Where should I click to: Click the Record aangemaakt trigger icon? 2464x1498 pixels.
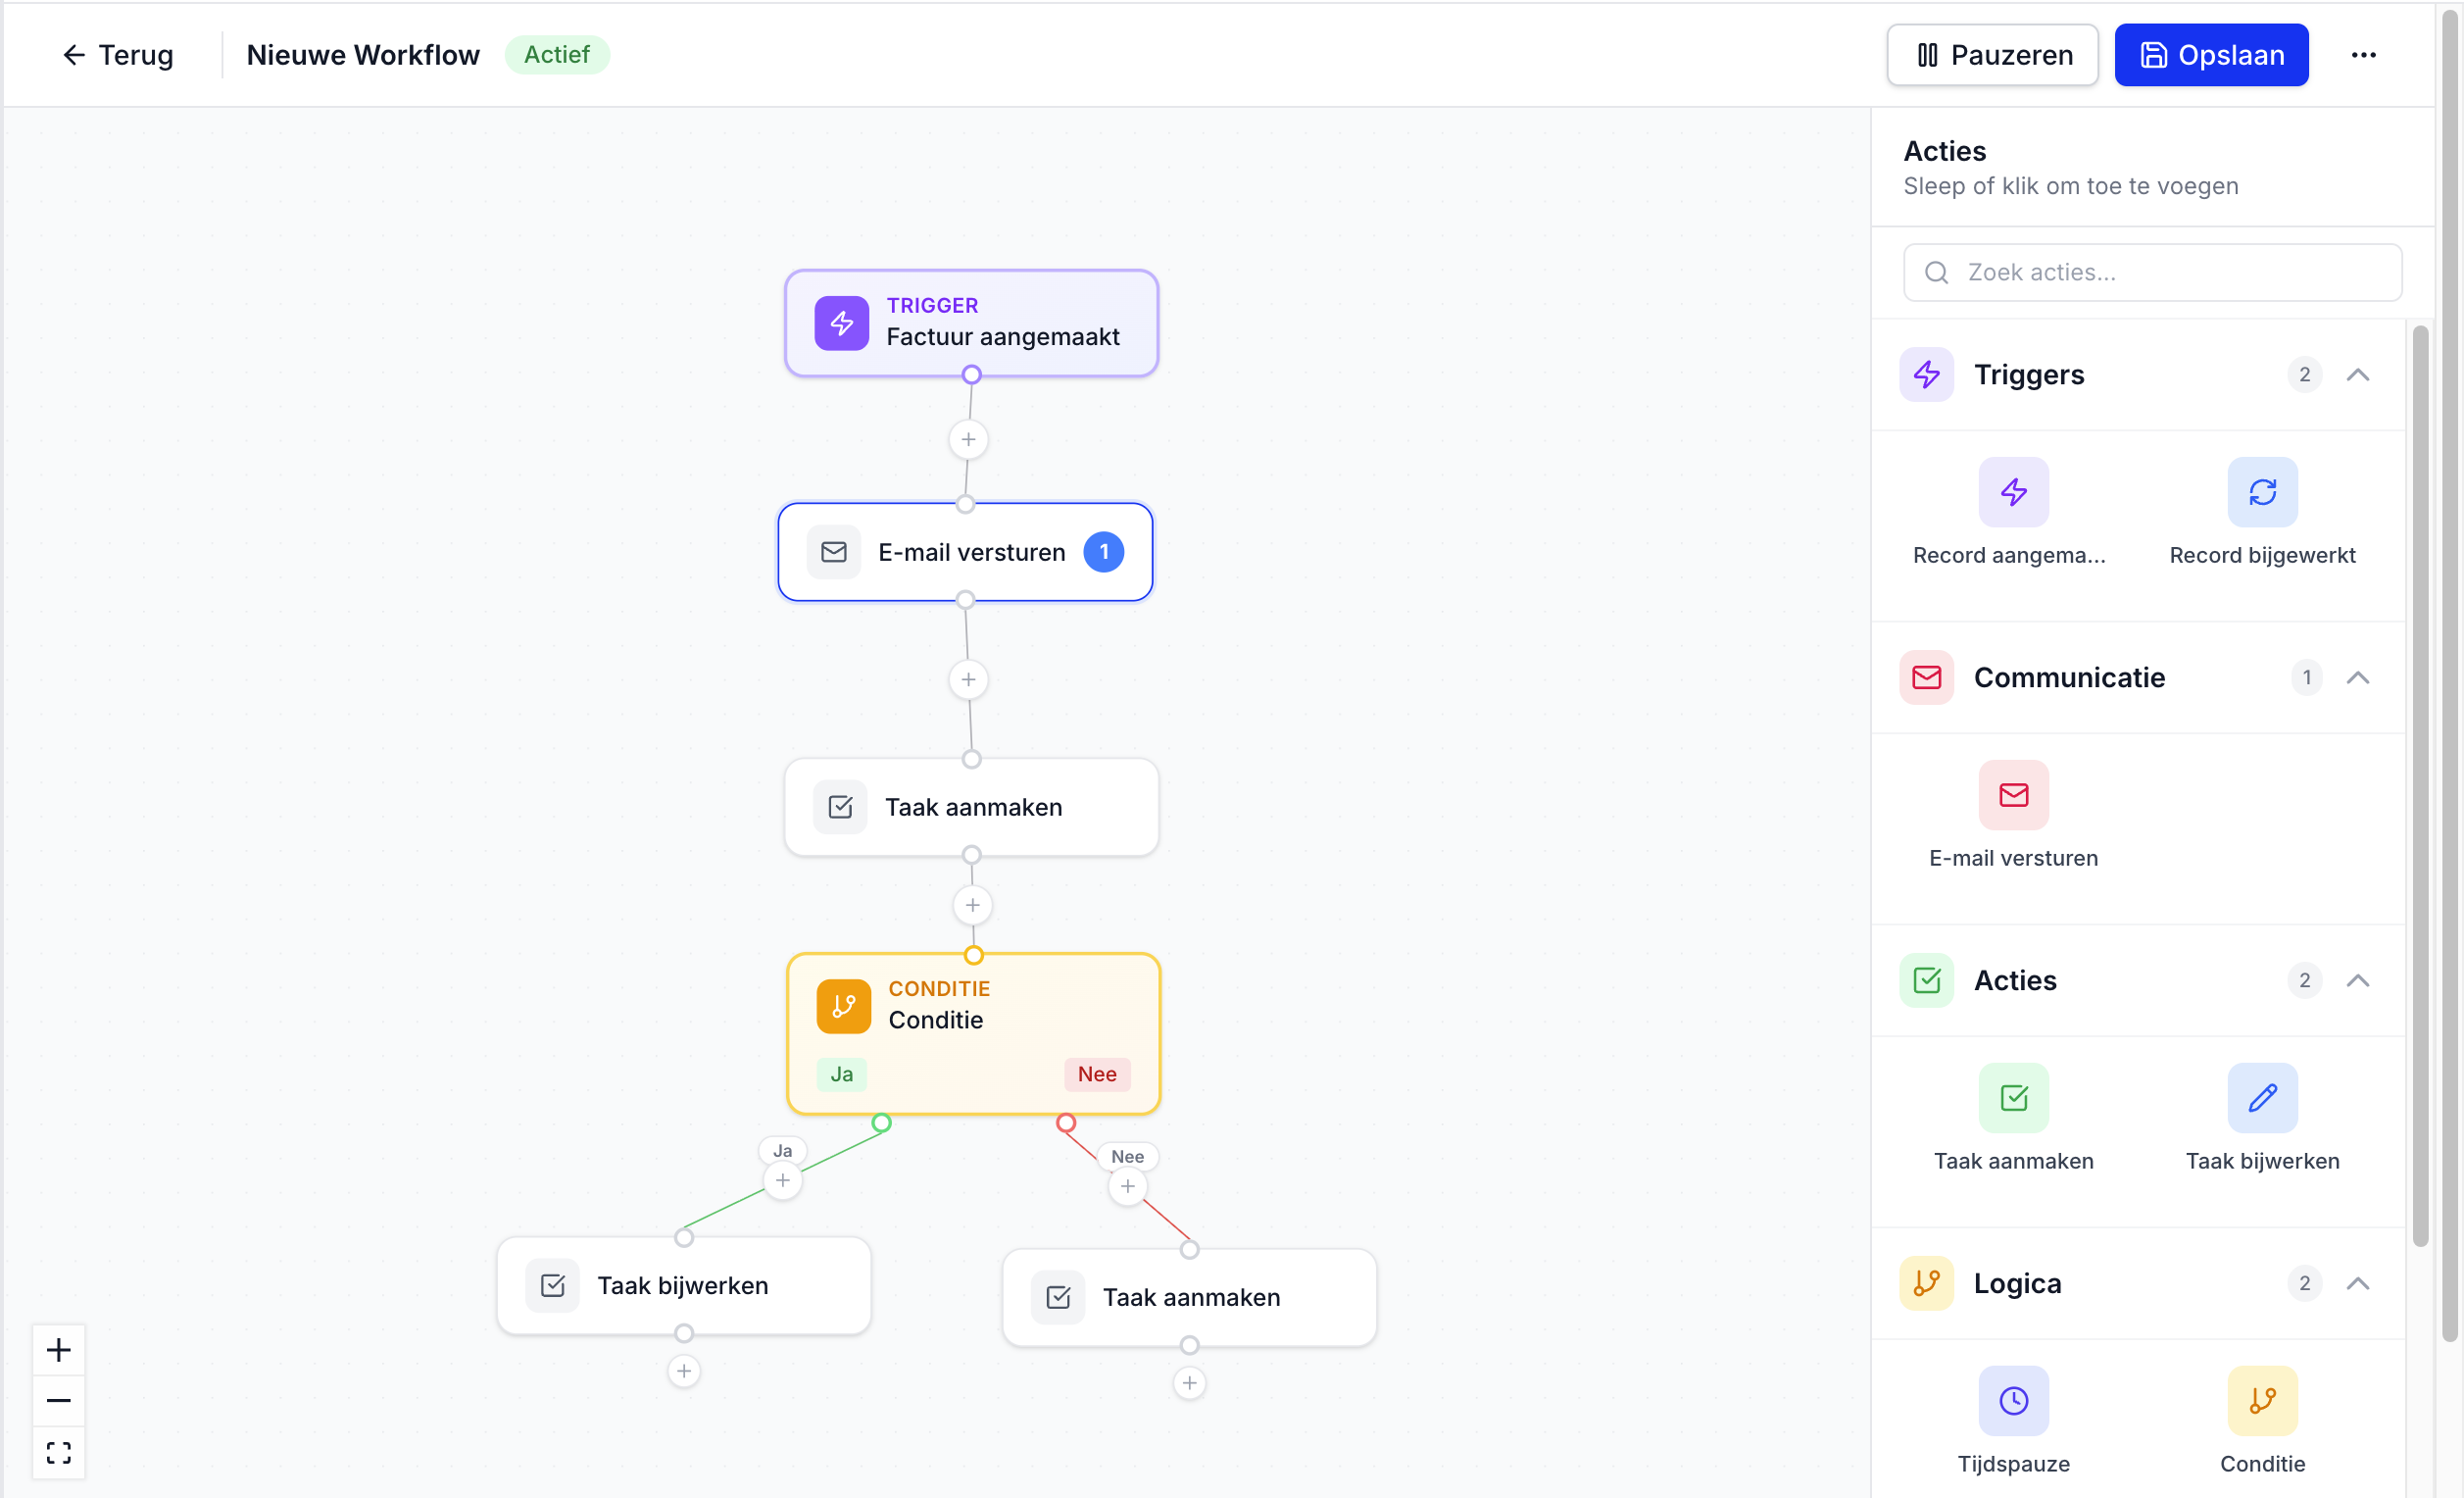[2013, 492]
